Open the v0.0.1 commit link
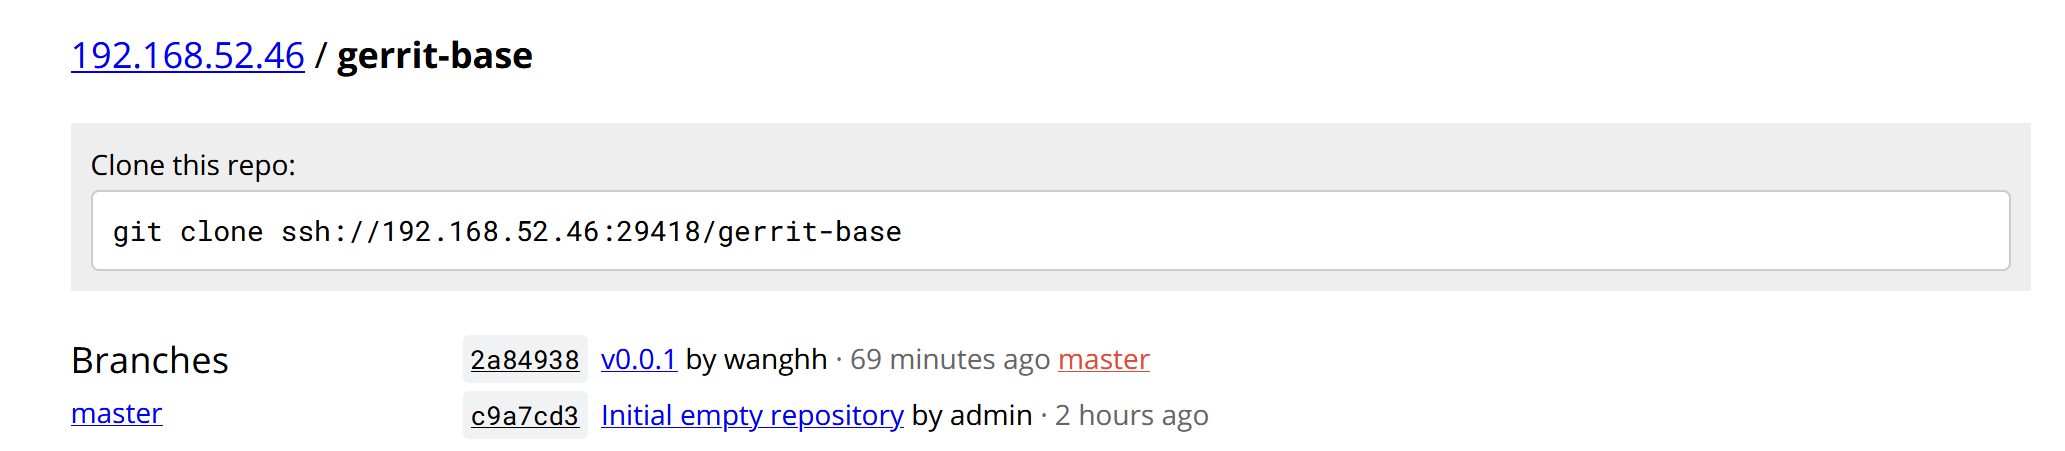 639,359
